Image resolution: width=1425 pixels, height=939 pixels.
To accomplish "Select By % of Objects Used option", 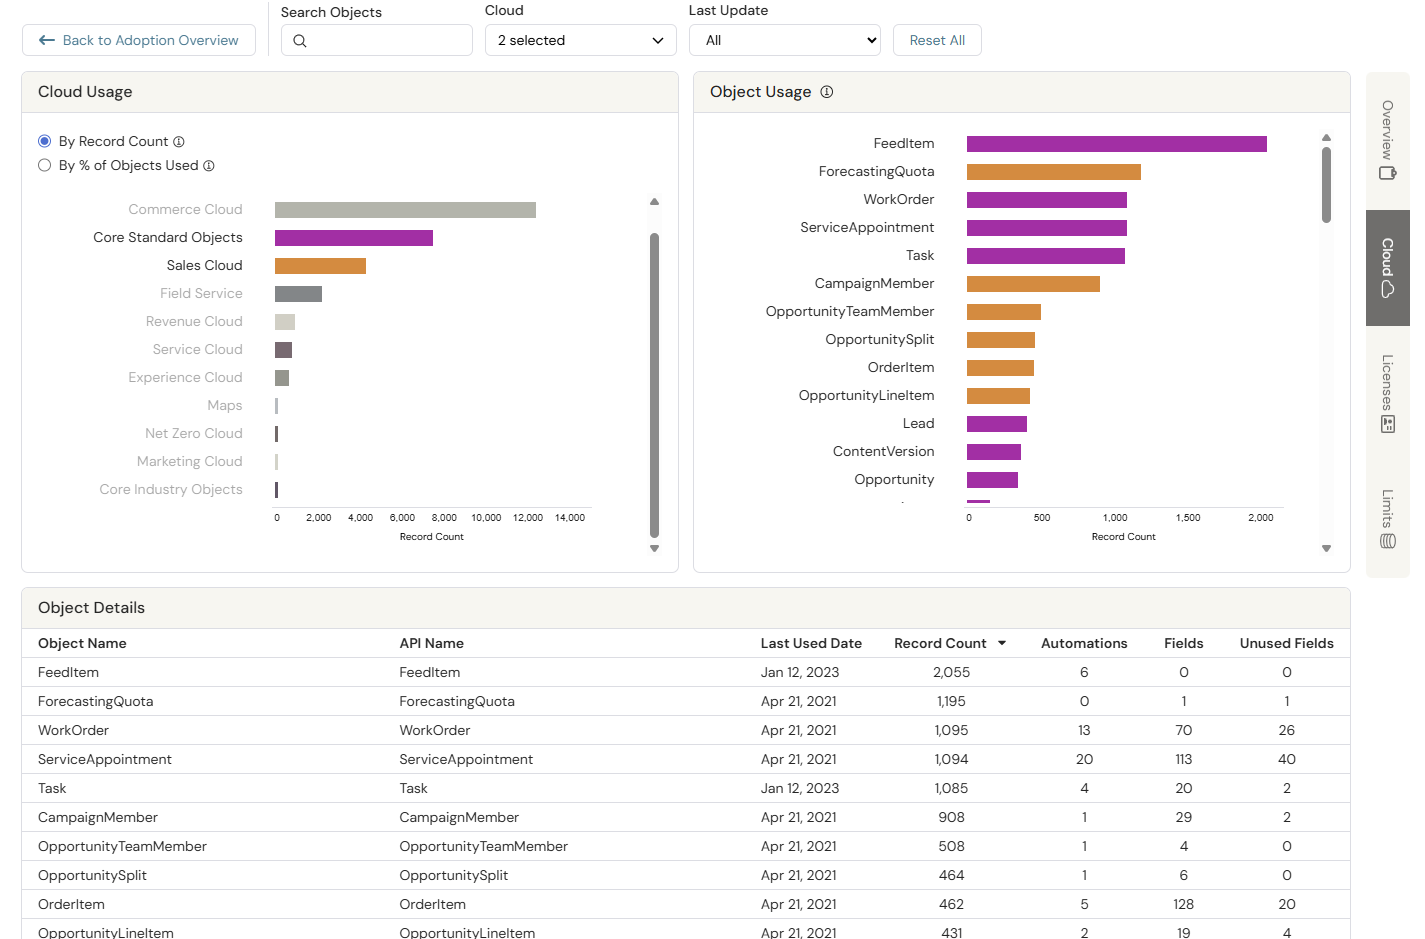I will (x=45, y=166).
